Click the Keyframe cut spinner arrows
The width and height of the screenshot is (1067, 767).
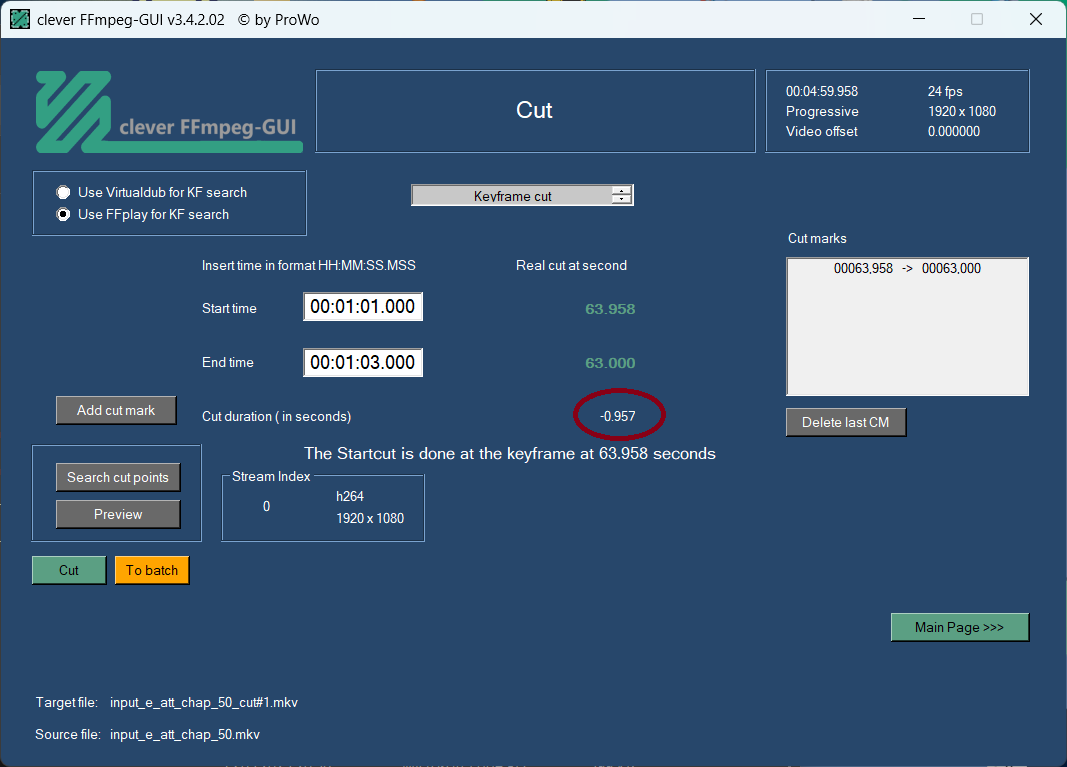[621, 195]
